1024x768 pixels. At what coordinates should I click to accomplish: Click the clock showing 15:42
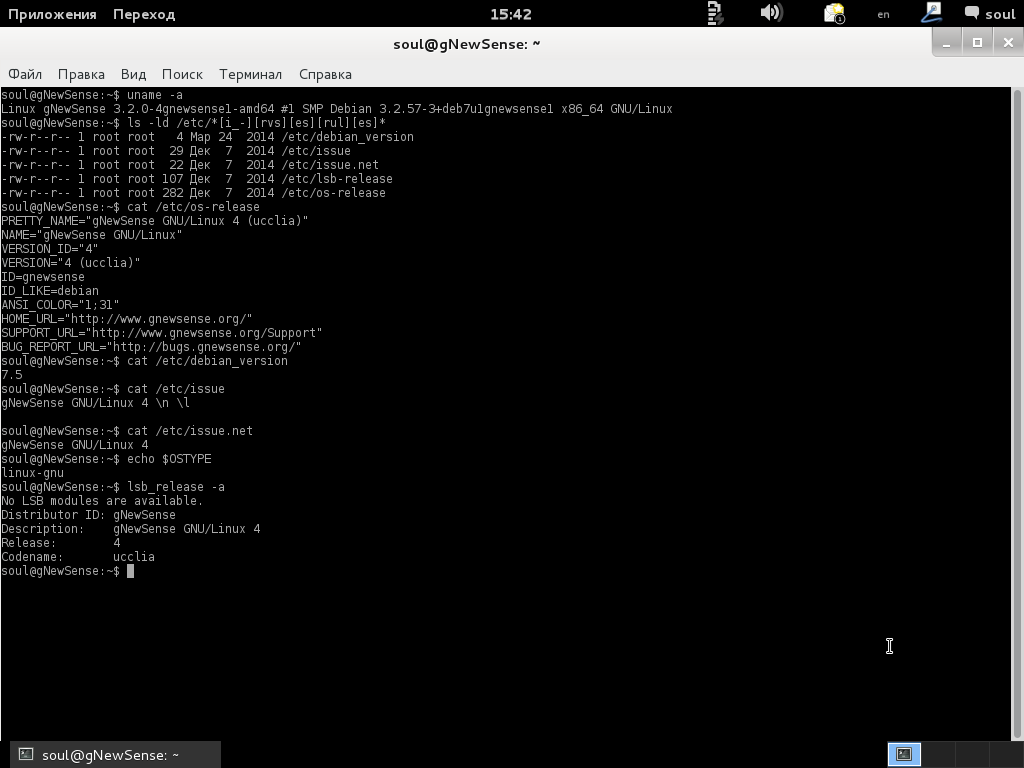511,14
